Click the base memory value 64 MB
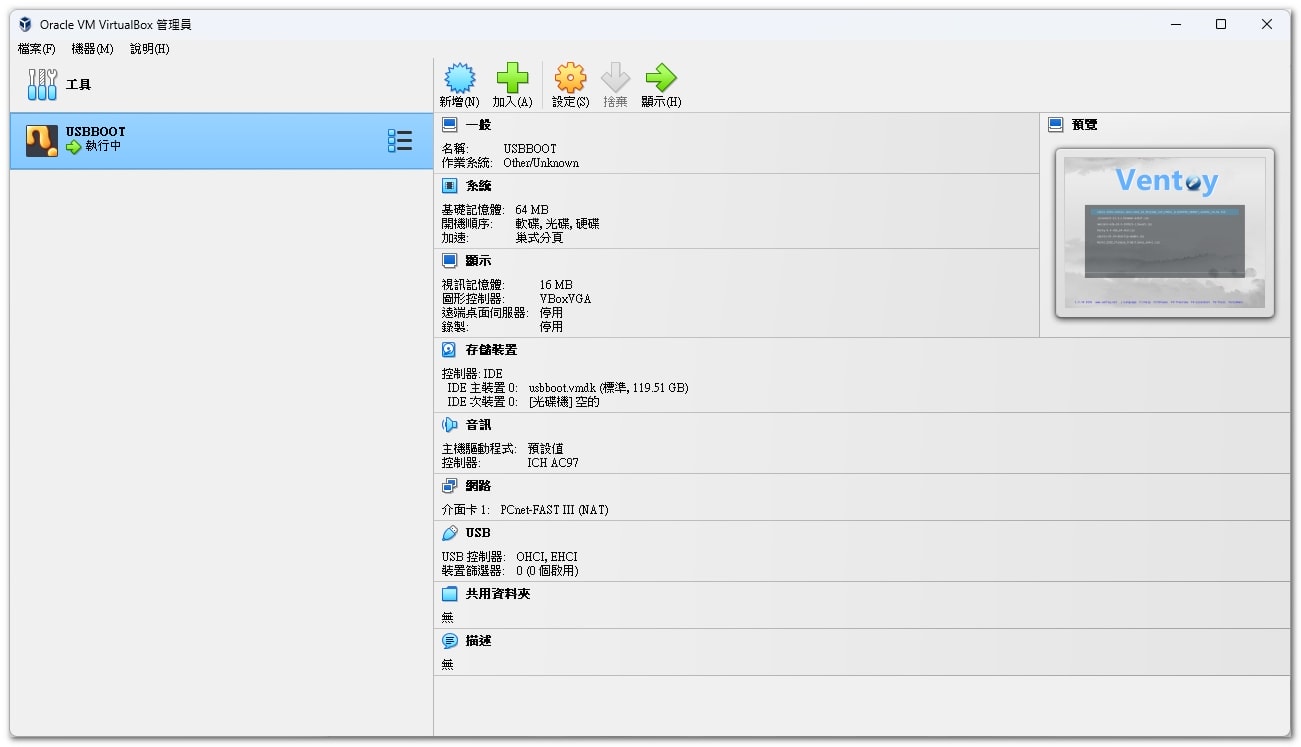The image size is (1301, 747). click(x=532, y=210)
